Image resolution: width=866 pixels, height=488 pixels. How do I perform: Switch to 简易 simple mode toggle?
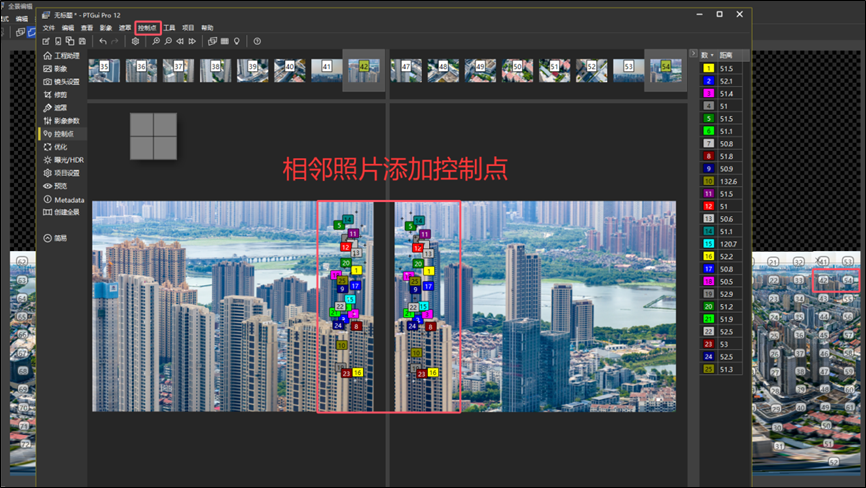coord(55,238)
